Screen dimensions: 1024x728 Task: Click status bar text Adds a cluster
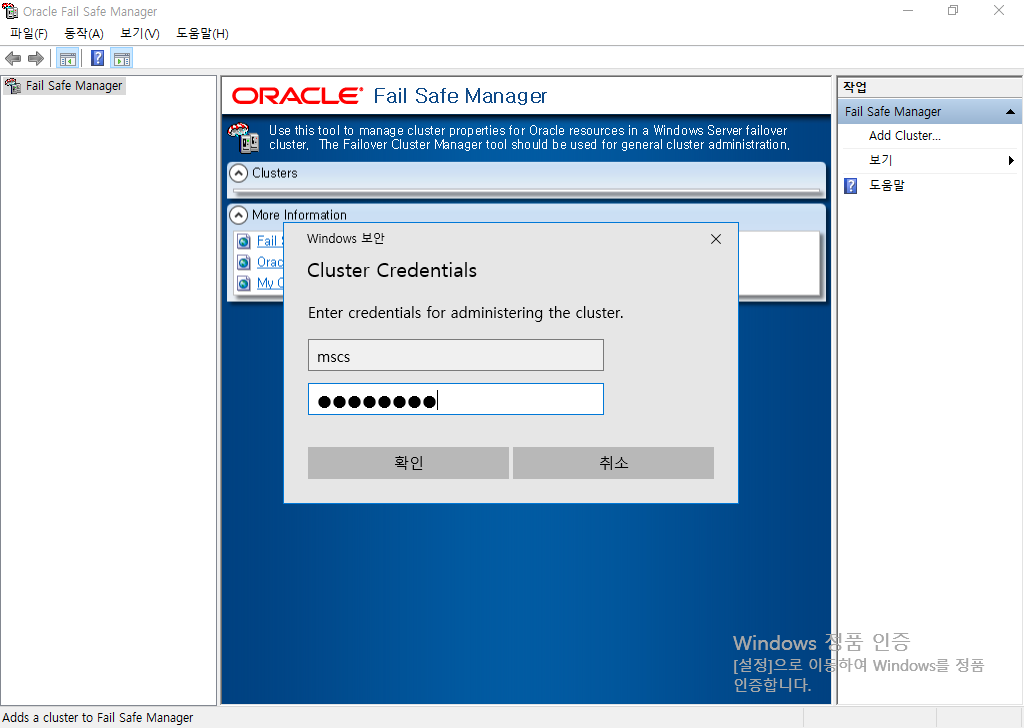click(x=98, y=718)
